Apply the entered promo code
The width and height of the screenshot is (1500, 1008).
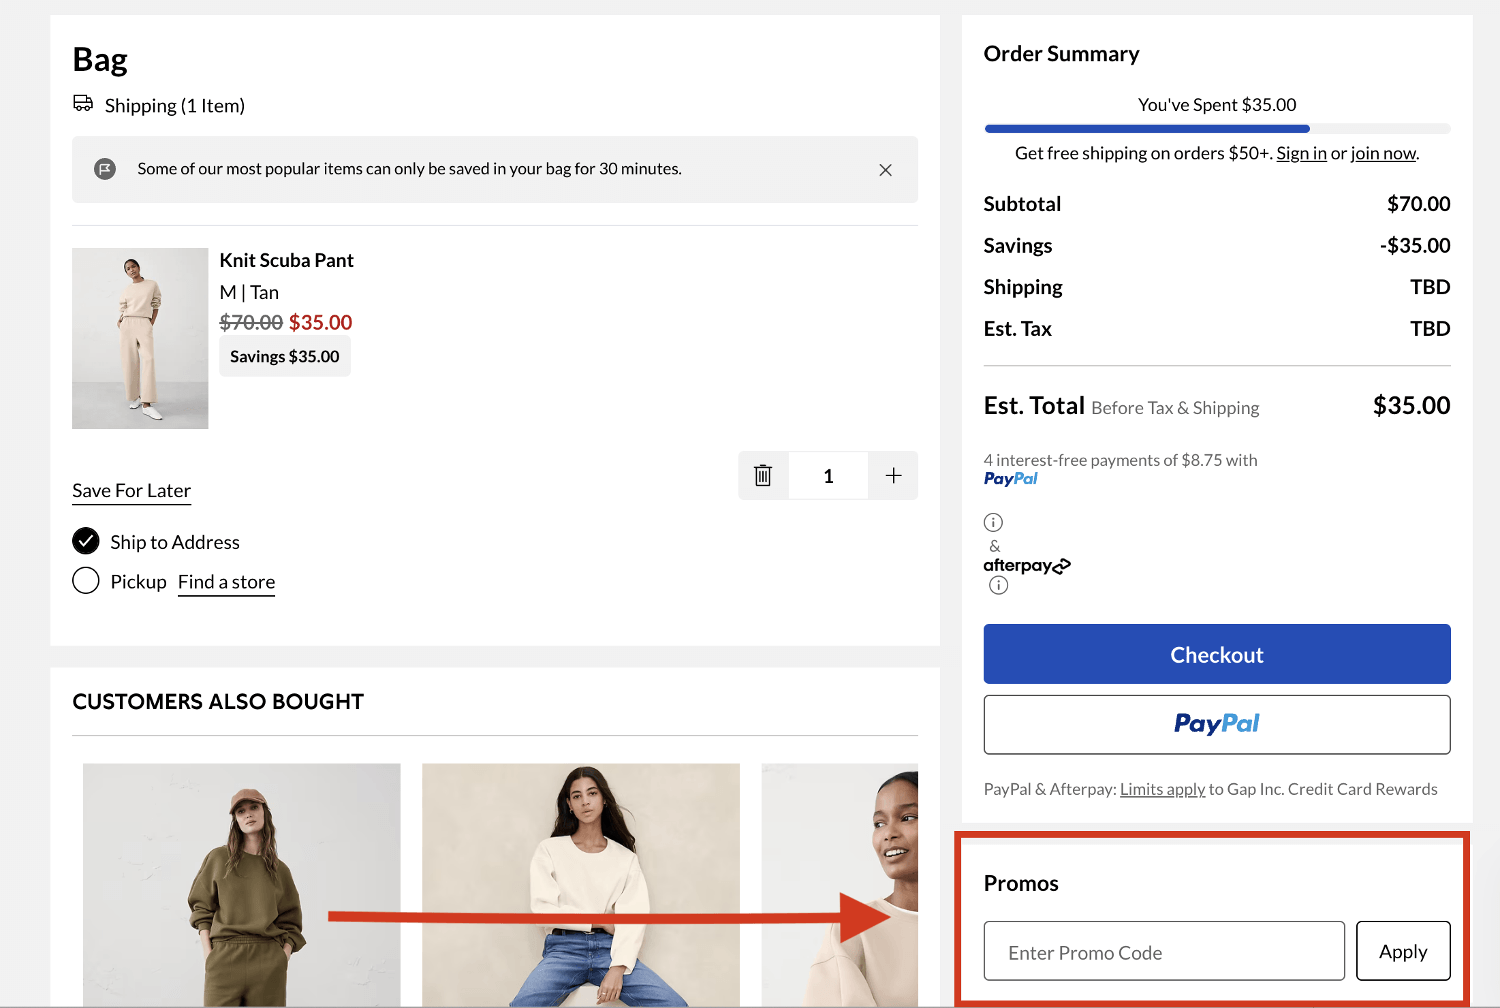pos(1402,951)
